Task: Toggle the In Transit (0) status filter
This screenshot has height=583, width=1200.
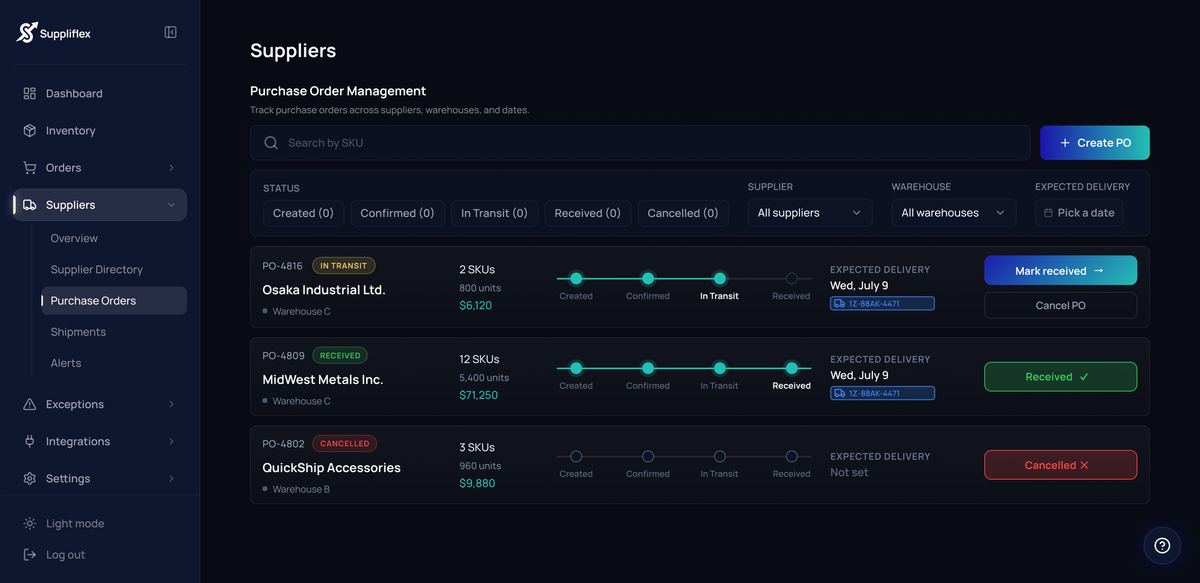Action: [x=494, y=213]
